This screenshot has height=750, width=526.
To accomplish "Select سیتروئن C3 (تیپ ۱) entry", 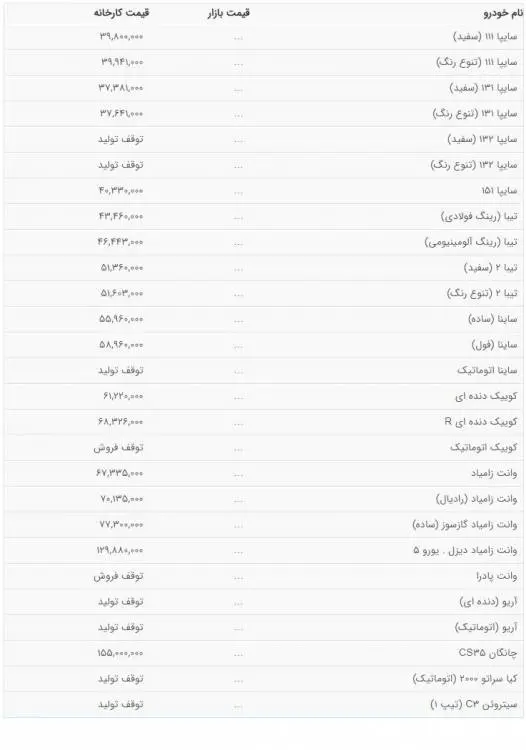I will (x=474, y=705).
